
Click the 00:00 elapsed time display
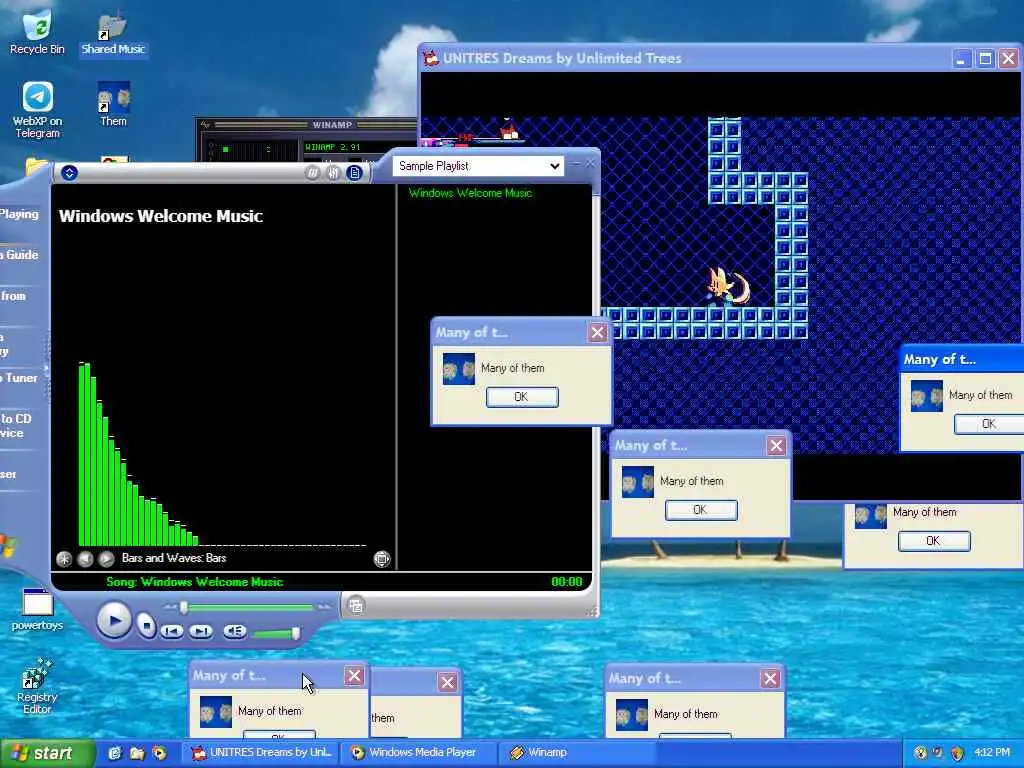tap(566, 581)
